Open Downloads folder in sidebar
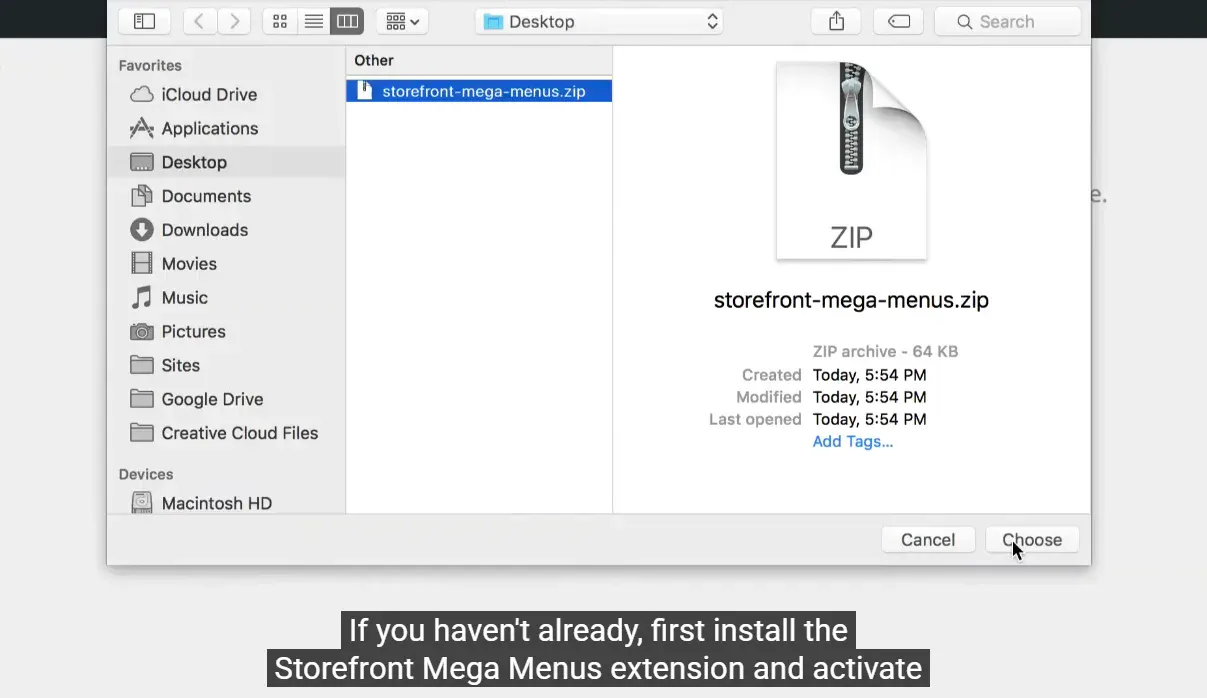1207x698 pixels. click(204, 230)
